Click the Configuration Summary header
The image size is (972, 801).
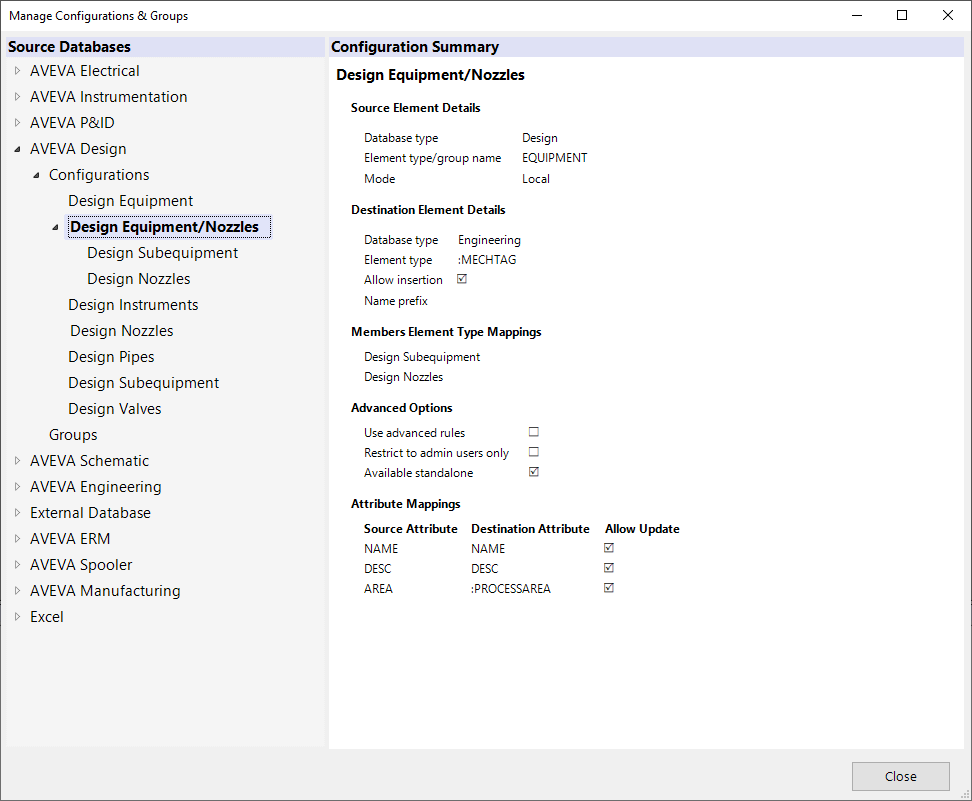click(647, 47)
